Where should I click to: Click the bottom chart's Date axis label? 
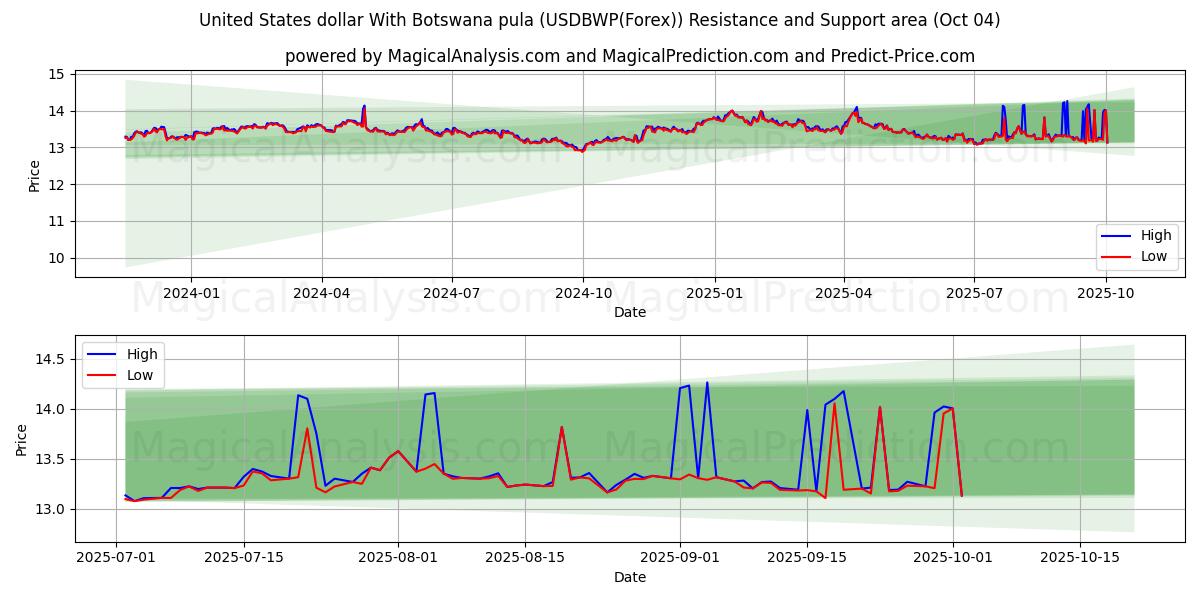(629, 577)
